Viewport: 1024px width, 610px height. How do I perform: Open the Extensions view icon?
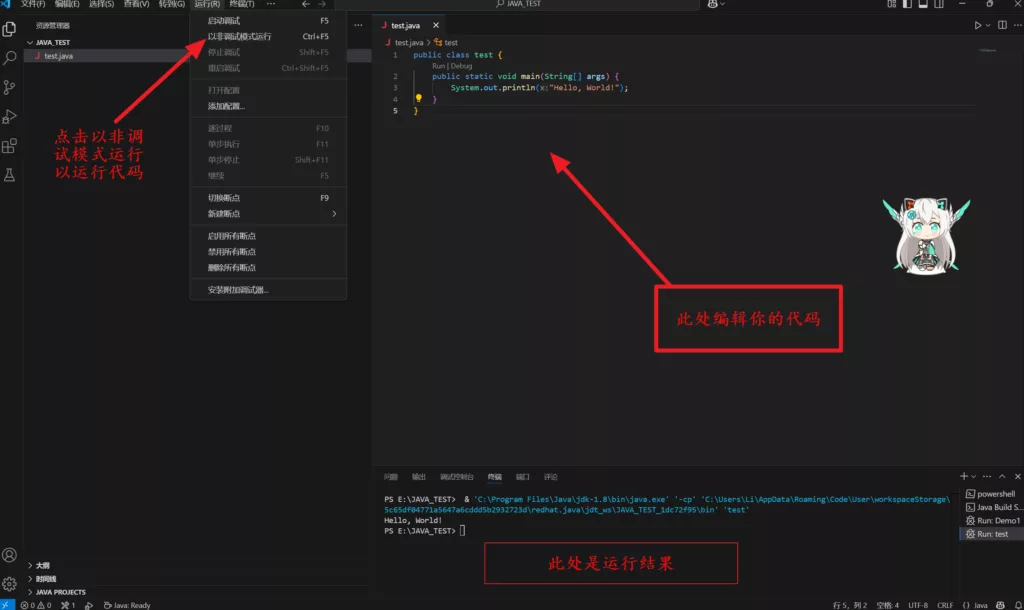pos(10,146)
